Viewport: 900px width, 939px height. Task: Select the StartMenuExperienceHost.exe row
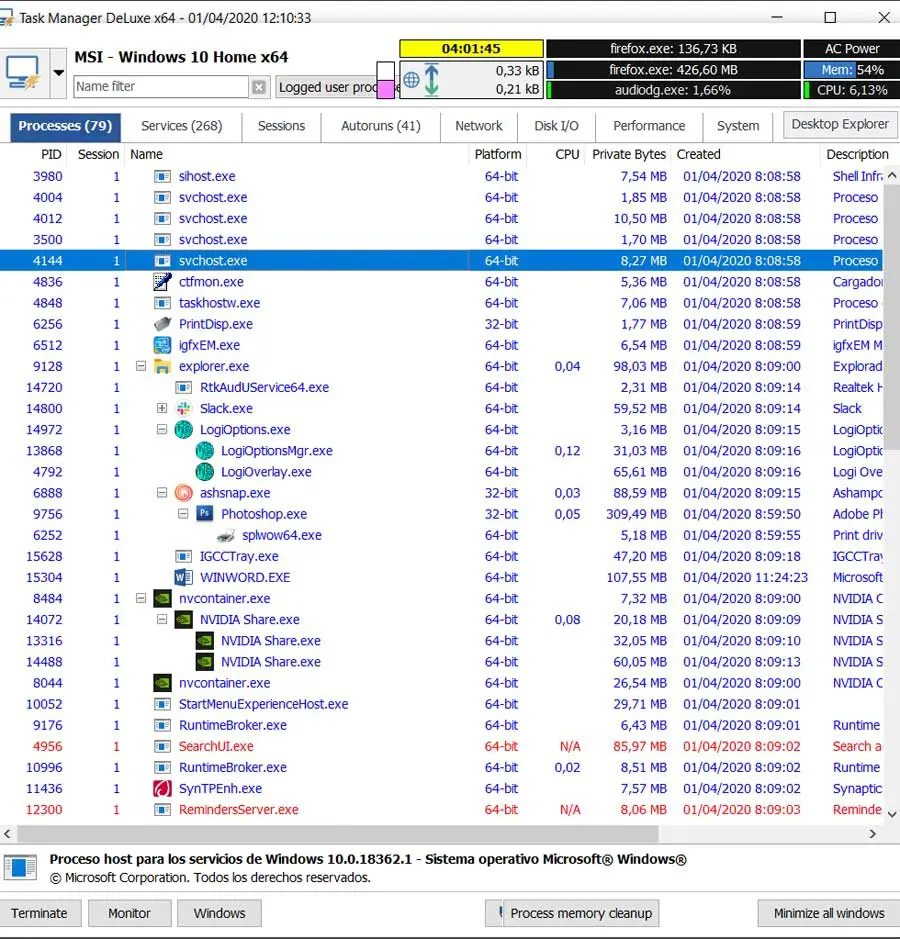coord(442,704)
